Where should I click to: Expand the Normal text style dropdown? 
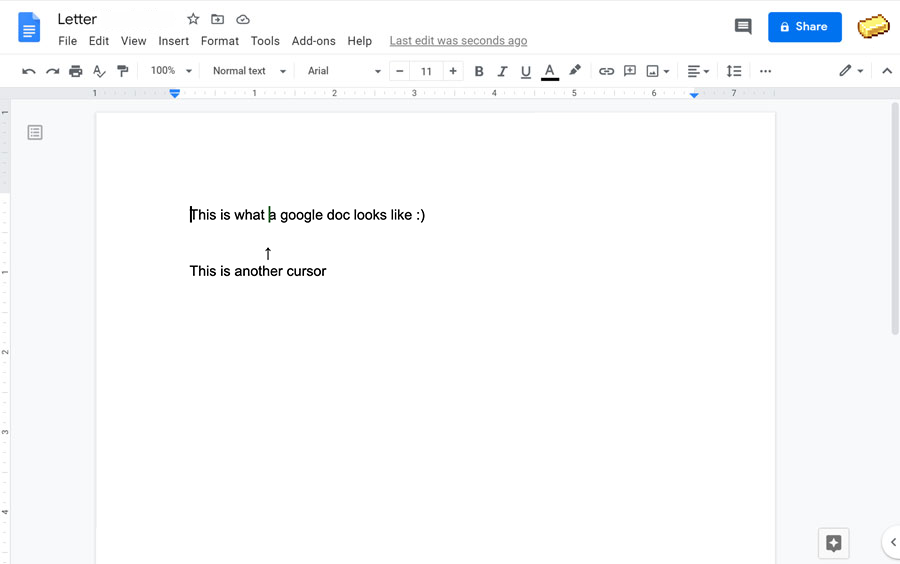(249, 71)
